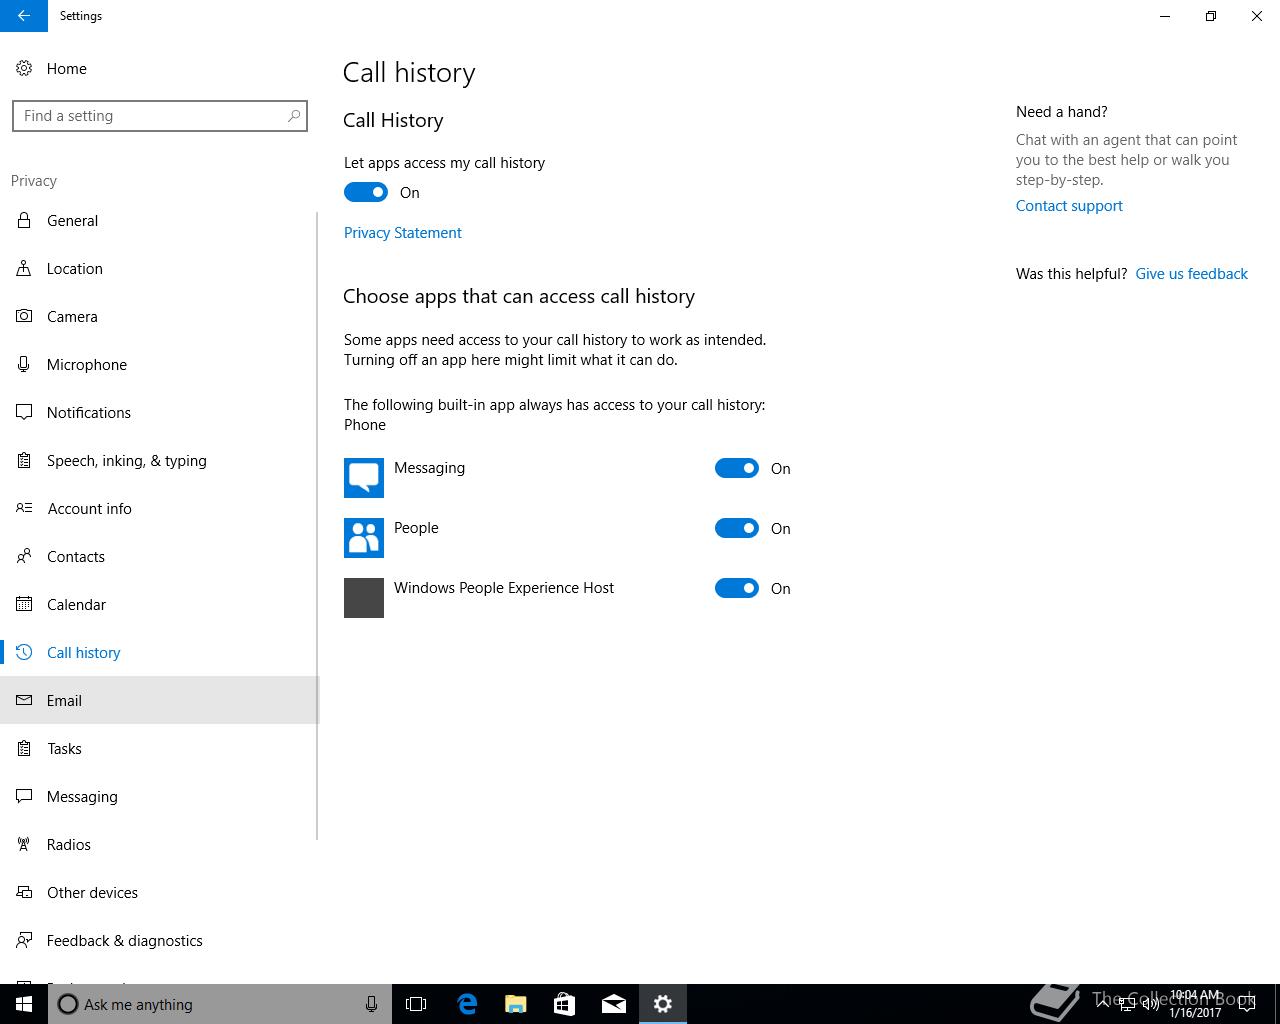1280x1024 pixels.
Task: Open the Mail app from the taskbar
Action: [613, 1004]
